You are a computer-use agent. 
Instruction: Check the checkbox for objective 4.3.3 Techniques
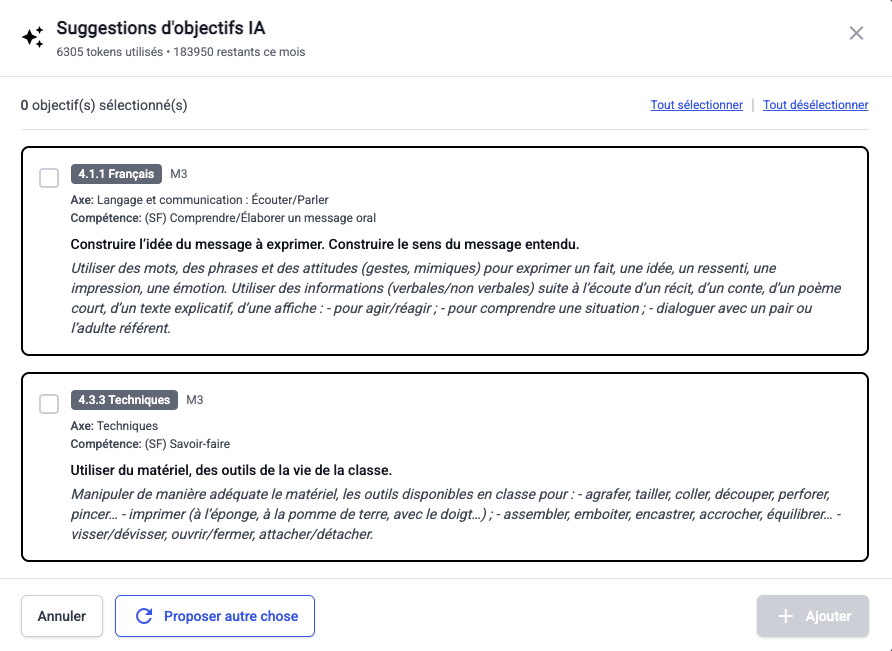47,403
